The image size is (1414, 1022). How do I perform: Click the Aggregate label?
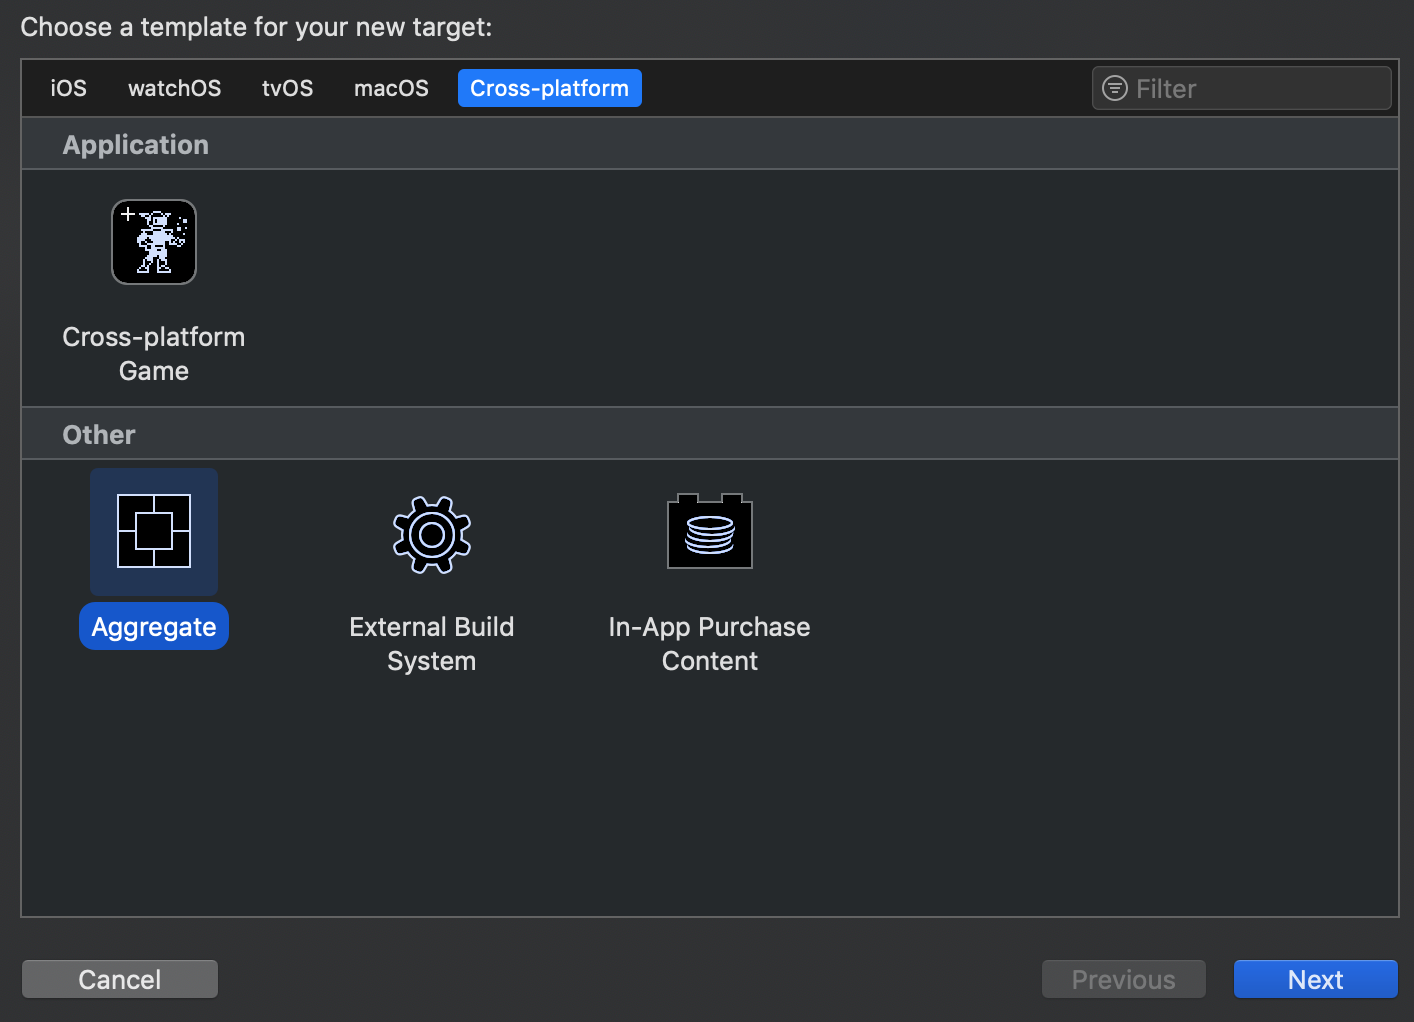154,627
